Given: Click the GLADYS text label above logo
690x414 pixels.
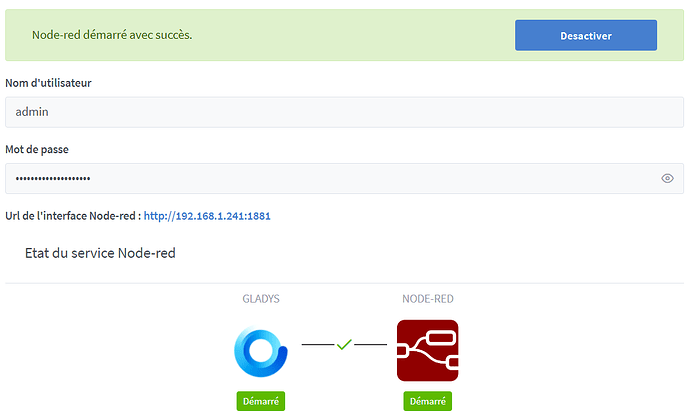Looking at the screenshot, I should 261,299.
